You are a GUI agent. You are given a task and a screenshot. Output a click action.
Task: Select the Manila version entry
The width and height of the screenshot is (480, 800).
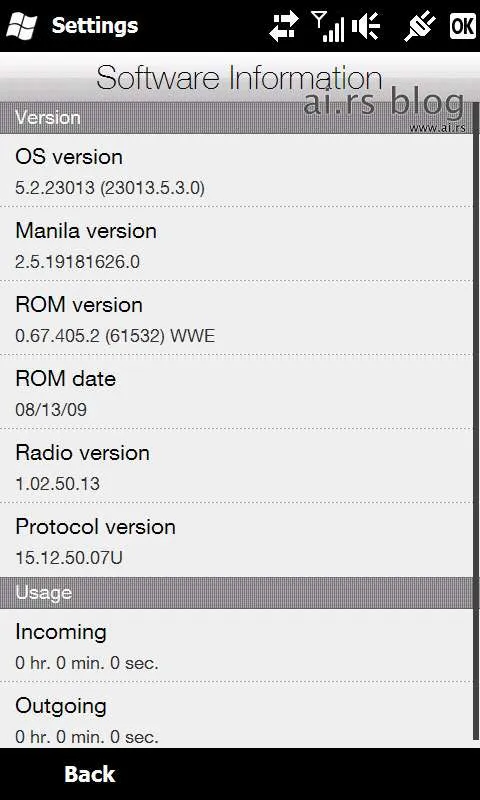[236, 244]
